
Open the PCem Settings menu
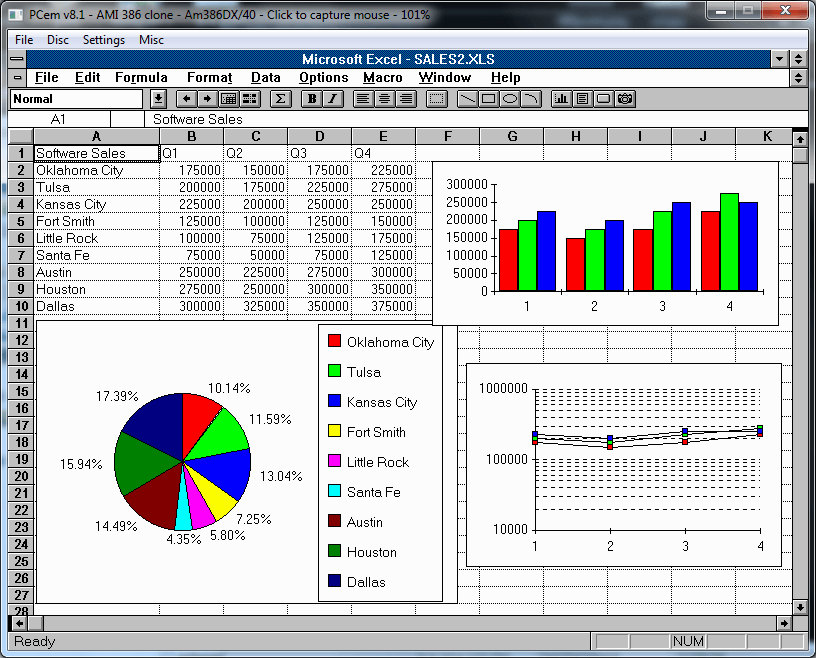(x=104, y=40)
